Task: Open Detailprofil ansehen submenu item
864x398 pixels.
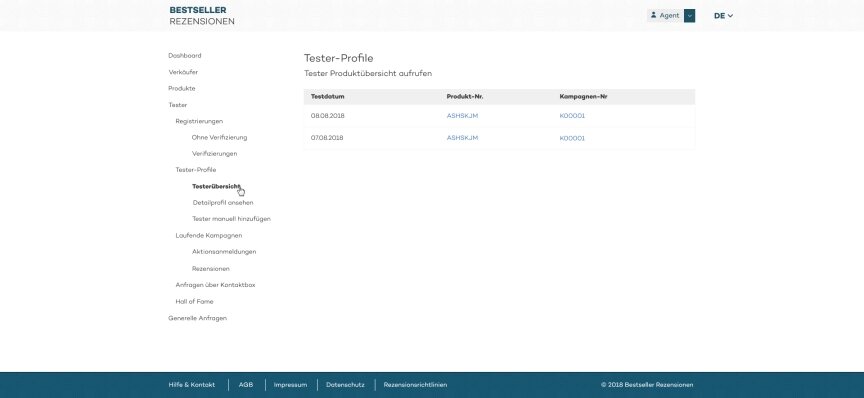Action: pyautogui.click(x=223, y=203)
